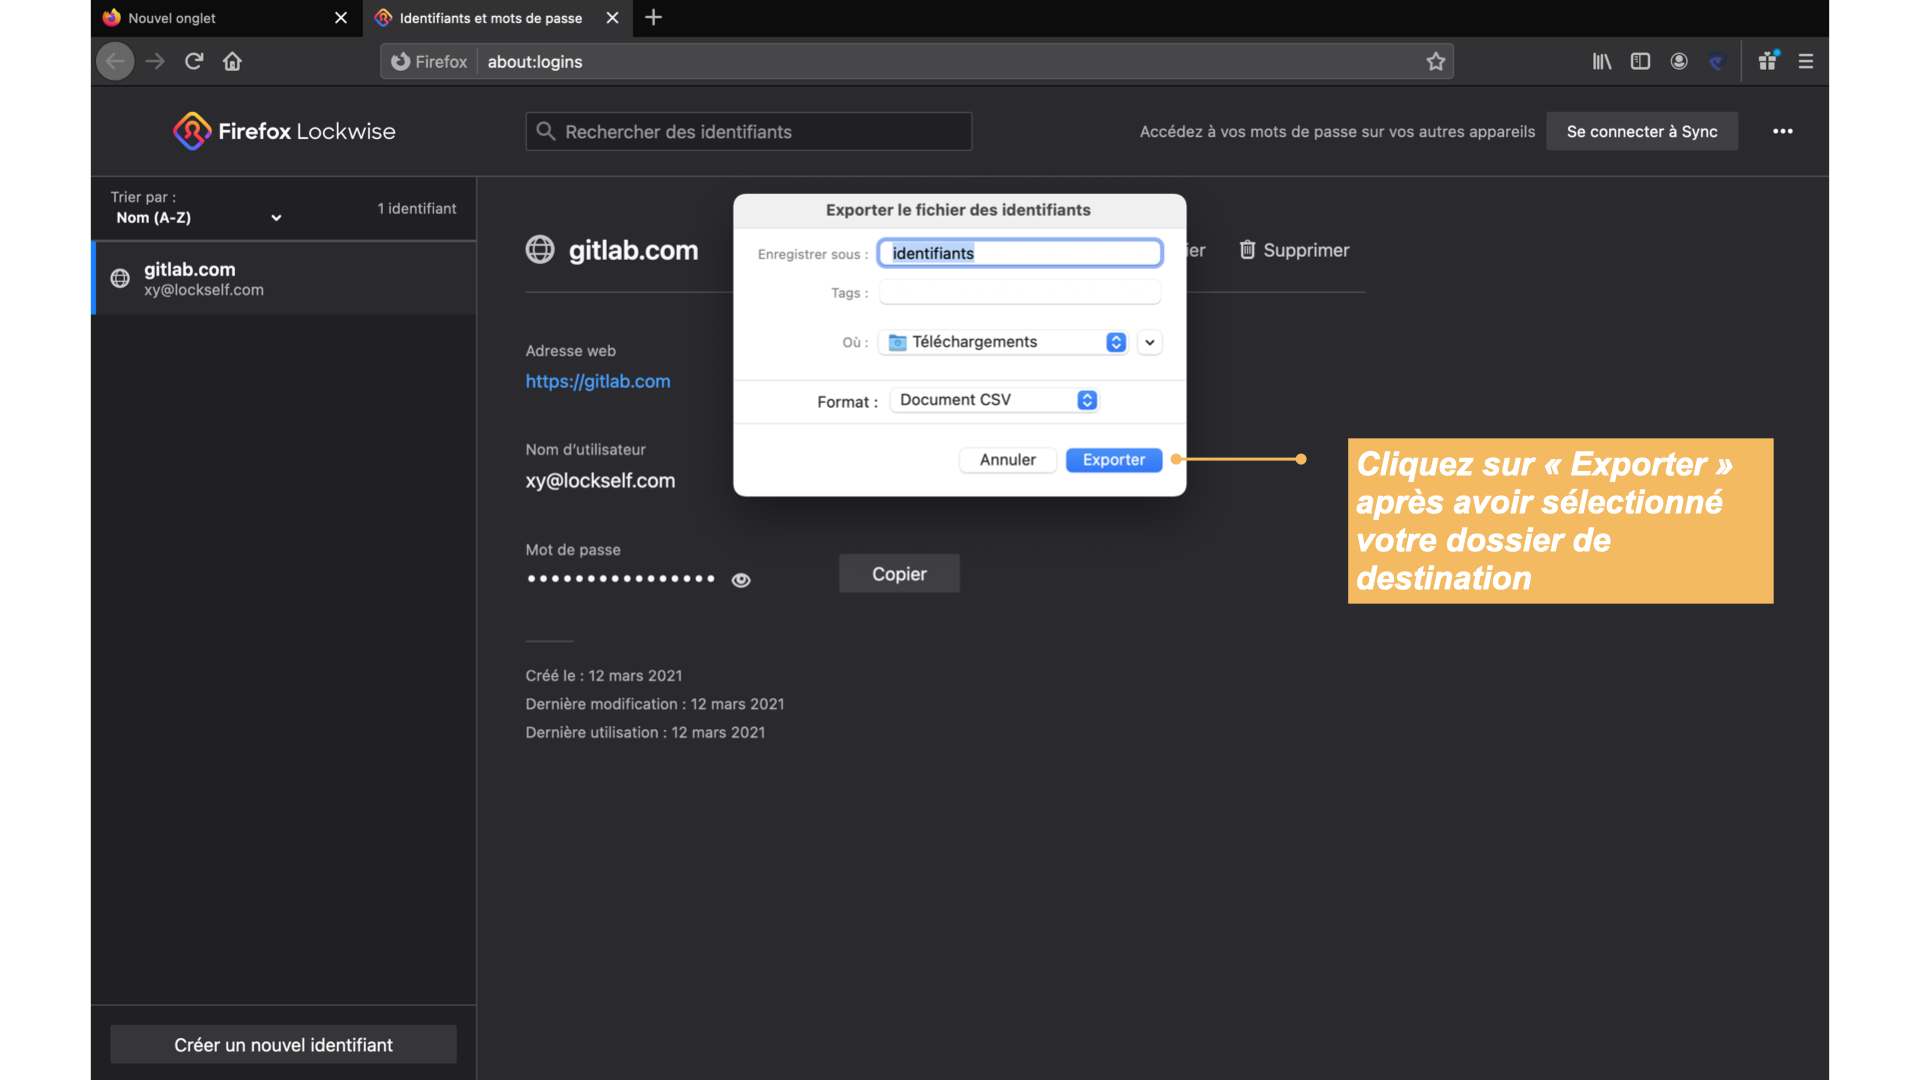Click the Exporter button

pyautogui.click(x=1114, y=460)
